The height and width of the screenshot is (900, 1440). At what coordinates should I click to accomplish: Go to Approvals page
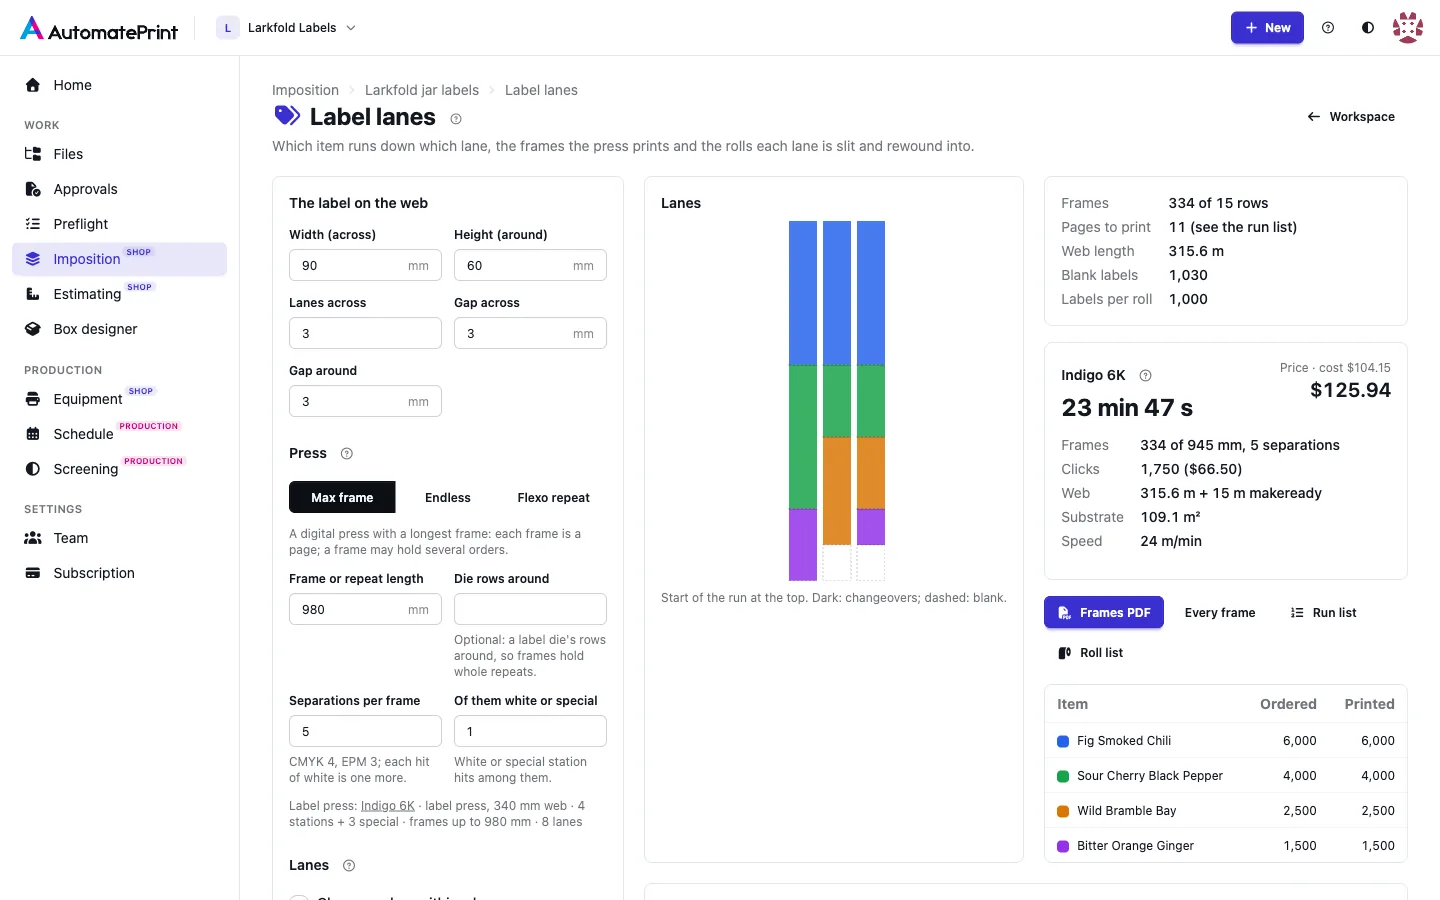pos(119,189)
